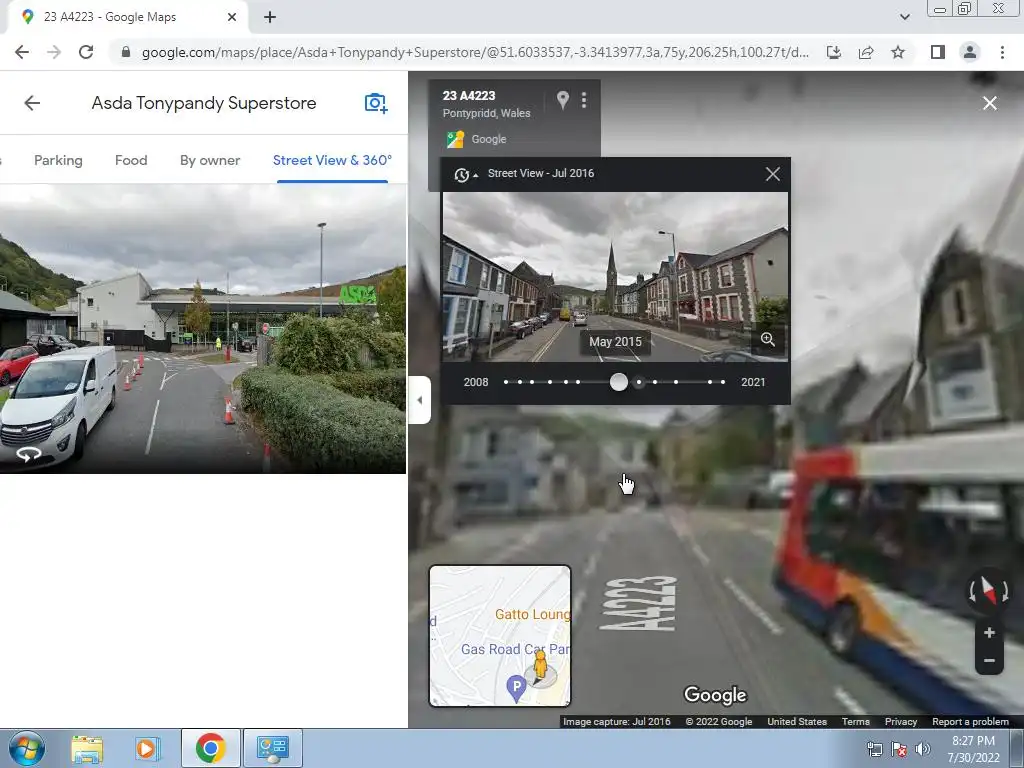The image size is (1024, 768).
Task: Open the Food photos tab
Action: tap(131, 160)
